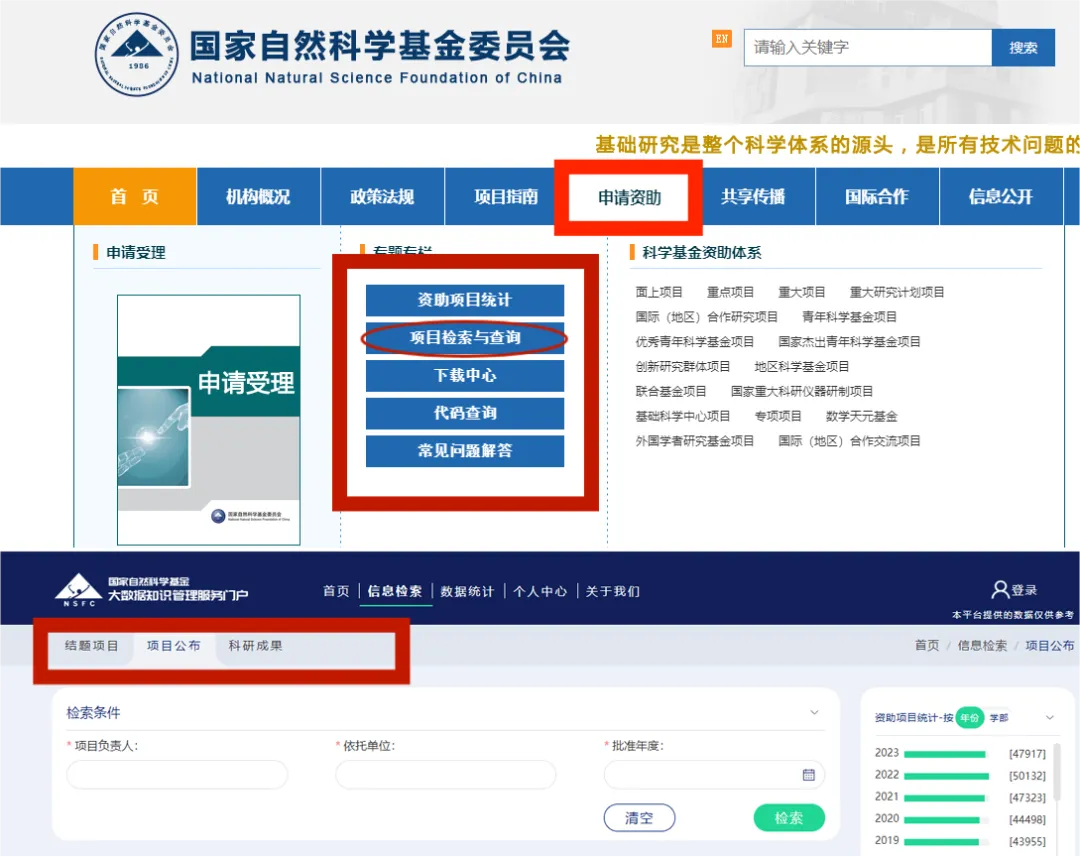Open the 外国学者研究基金项目 link
Image resolution: width=1080 pixels, height=857 pixels.
pyautogui.click(x=694, y=441)
